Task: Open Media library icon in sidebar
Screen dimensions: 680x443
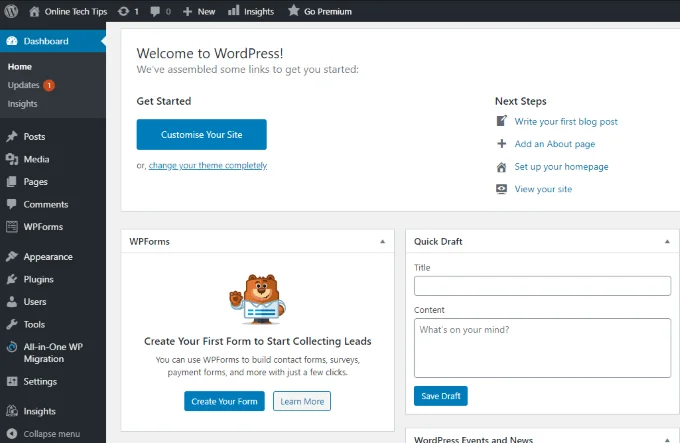Action: tap(12, 159)
